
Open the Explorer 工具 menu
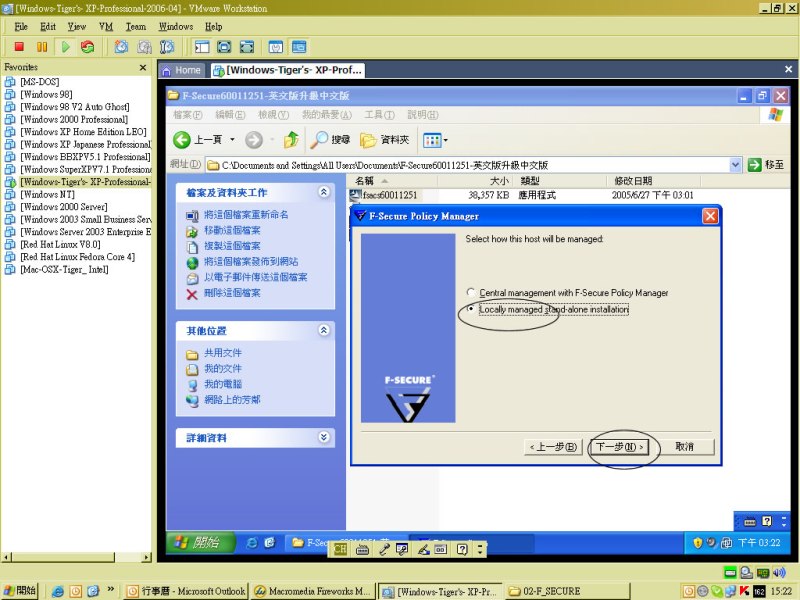380,115
